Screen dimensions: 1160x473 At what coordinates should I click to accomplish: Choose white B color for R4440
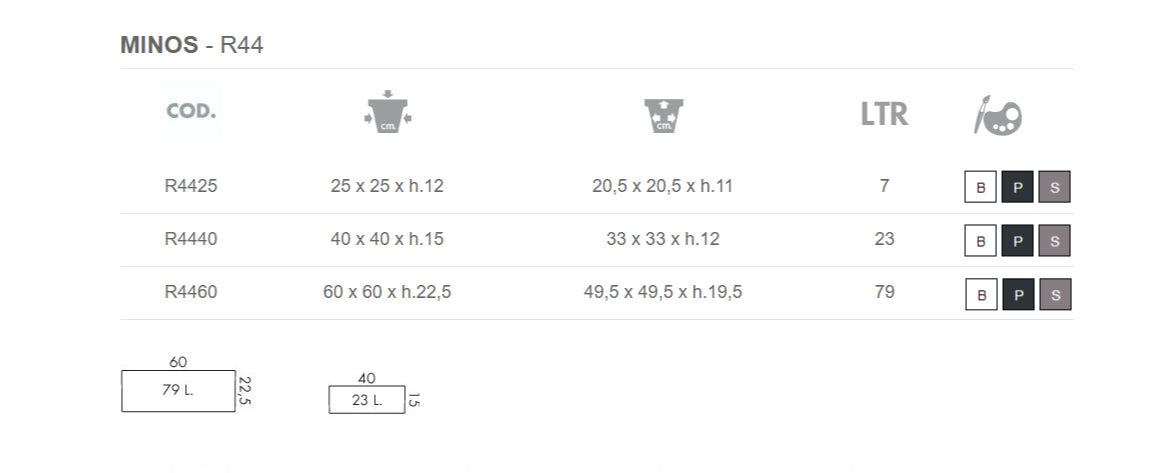tap(980, 241)
